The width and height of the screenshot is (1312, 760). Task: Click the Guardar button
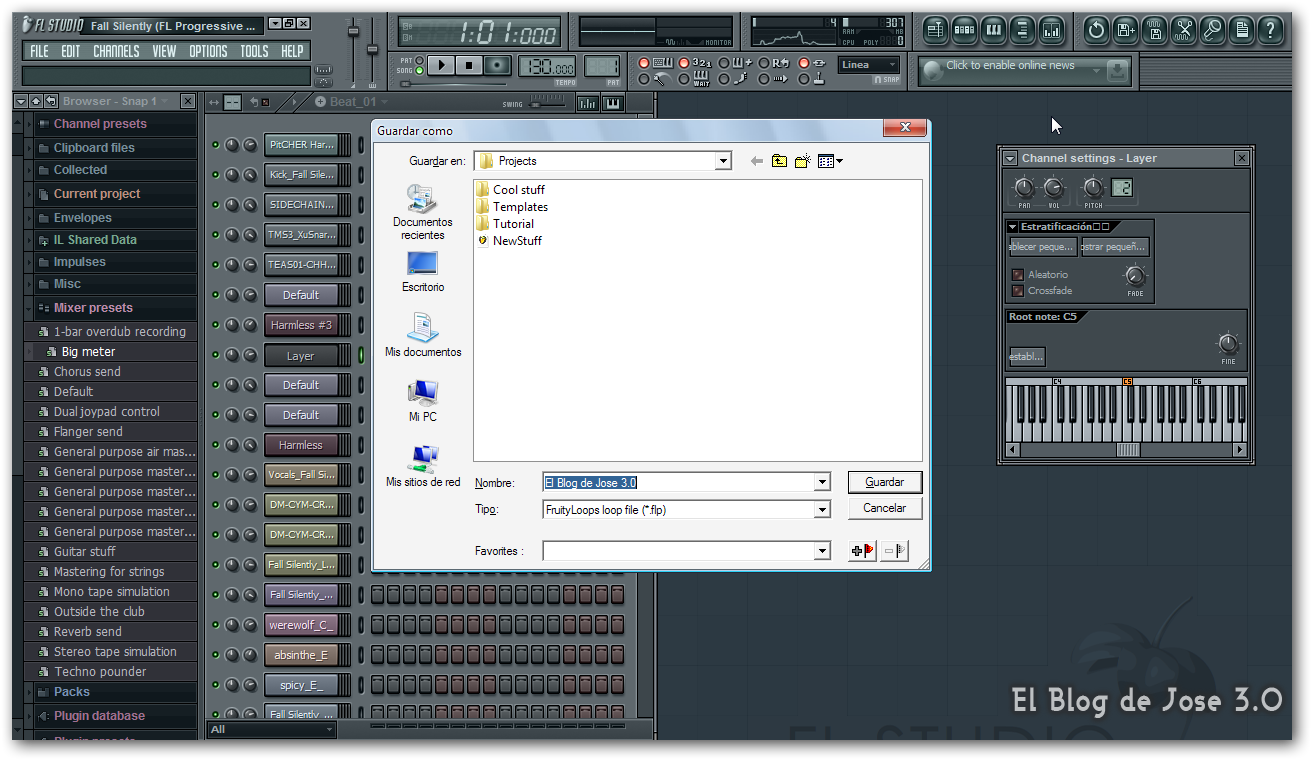tap(884, 482)
